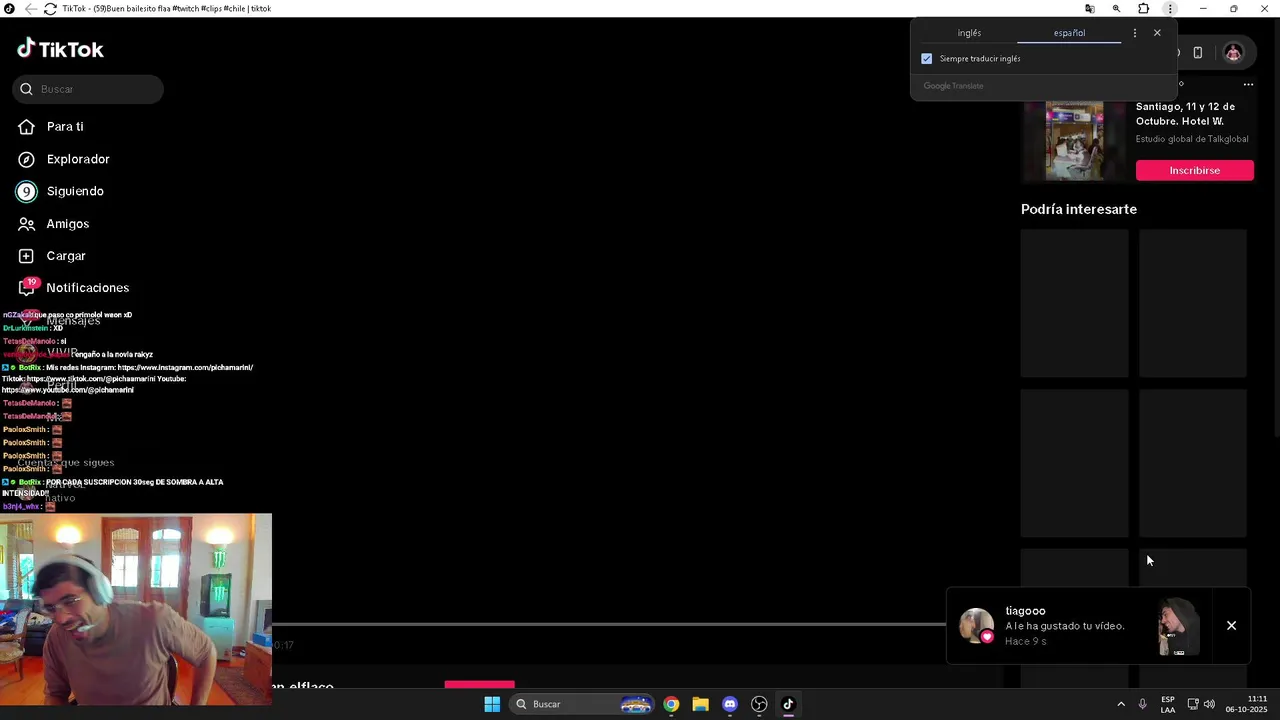Open Chrome from the taskbar
1280x720 pixels.
coord(671,704)
